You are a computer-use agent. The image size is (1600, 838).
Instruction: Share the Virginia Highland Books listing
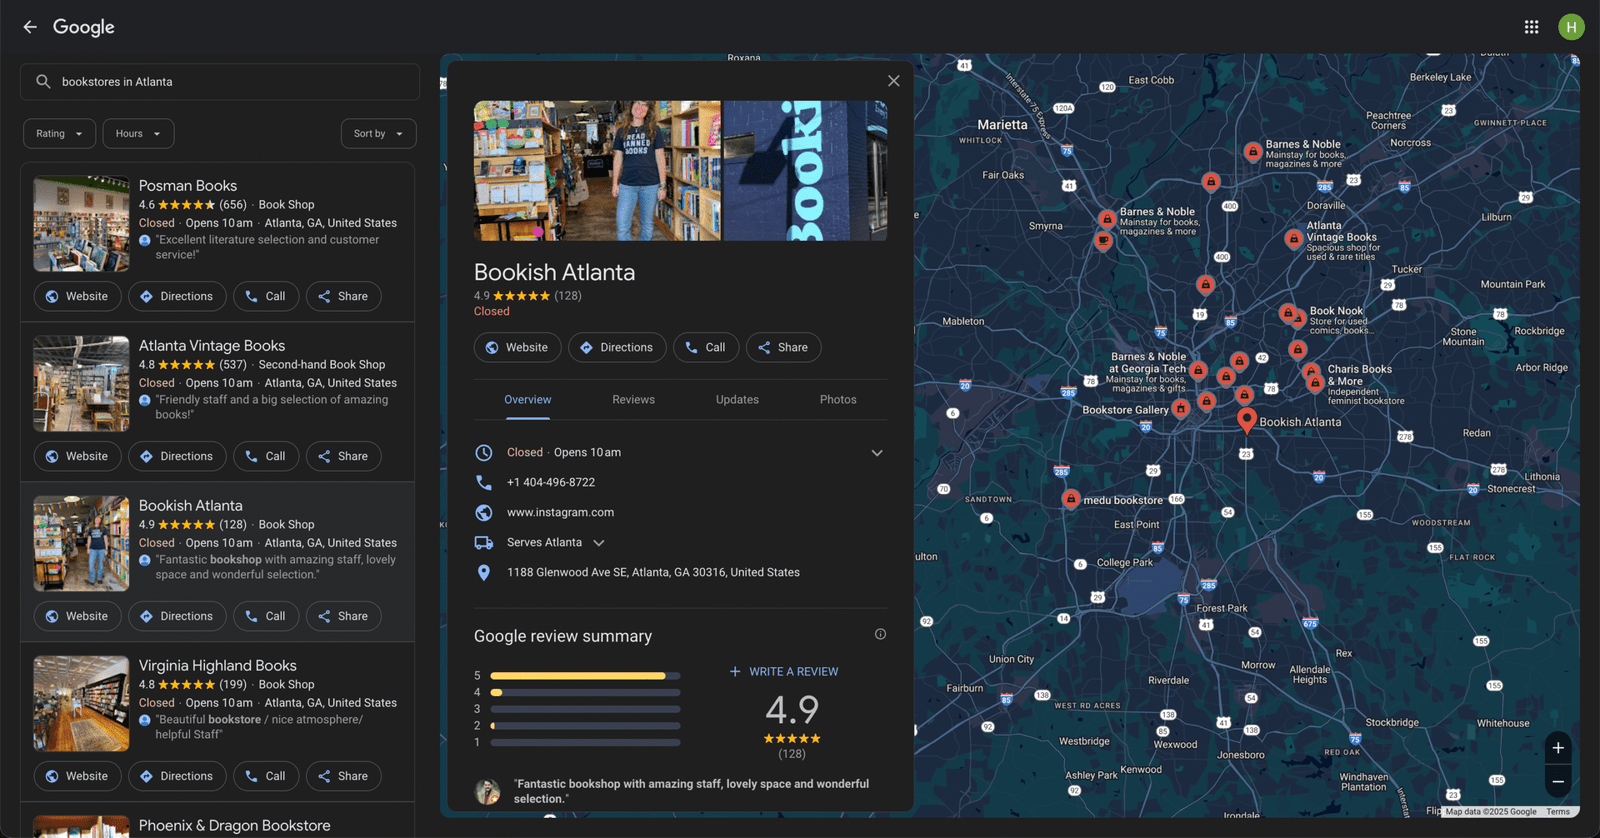(343, 776)
